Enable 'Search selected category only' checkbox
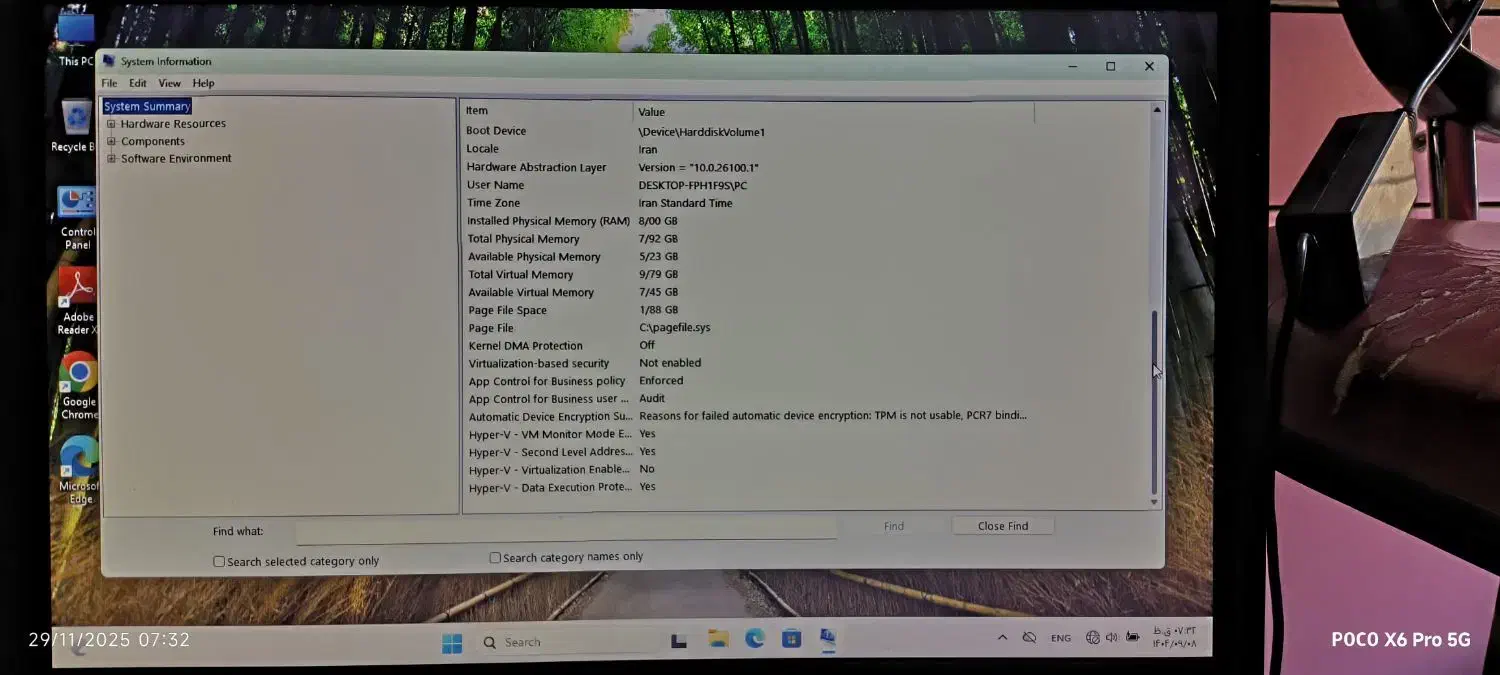The height and width of the screenshot is (675, 1500). click(x=219, y=562)
